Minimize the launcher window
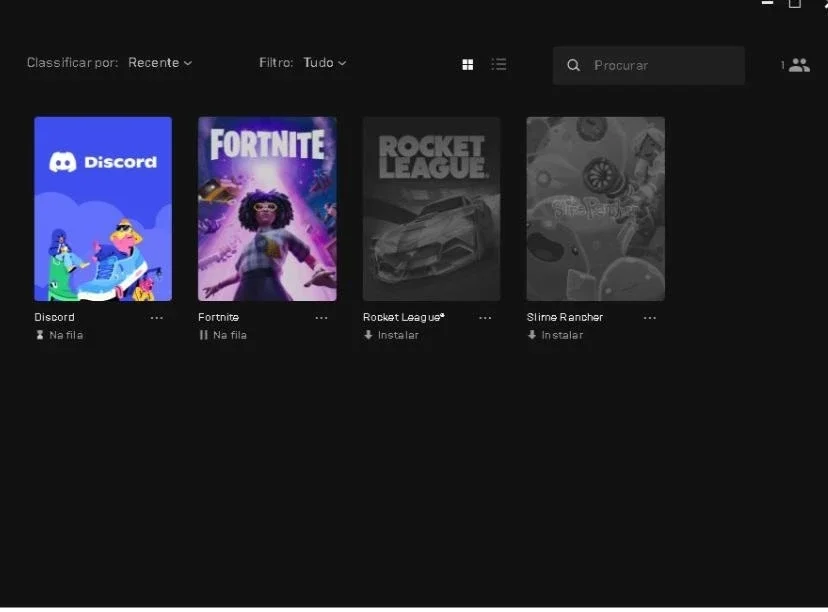This screenshot has height=612, width=828. point(767,3)
